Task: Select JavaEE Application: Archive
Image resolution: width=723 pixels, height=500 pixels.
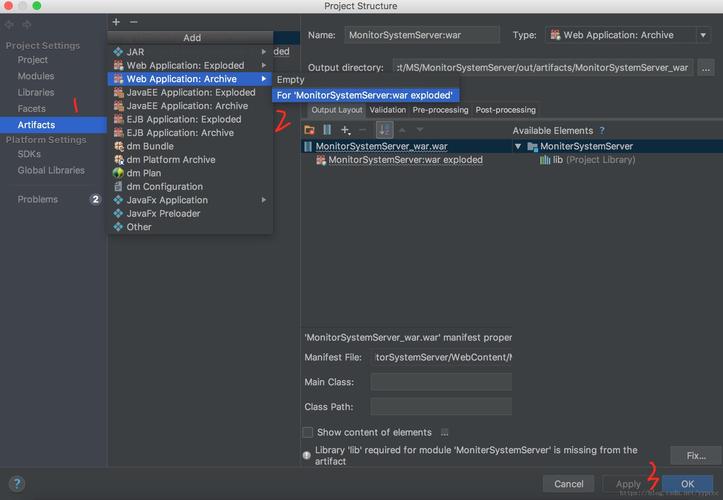Action: pos(190,106)
